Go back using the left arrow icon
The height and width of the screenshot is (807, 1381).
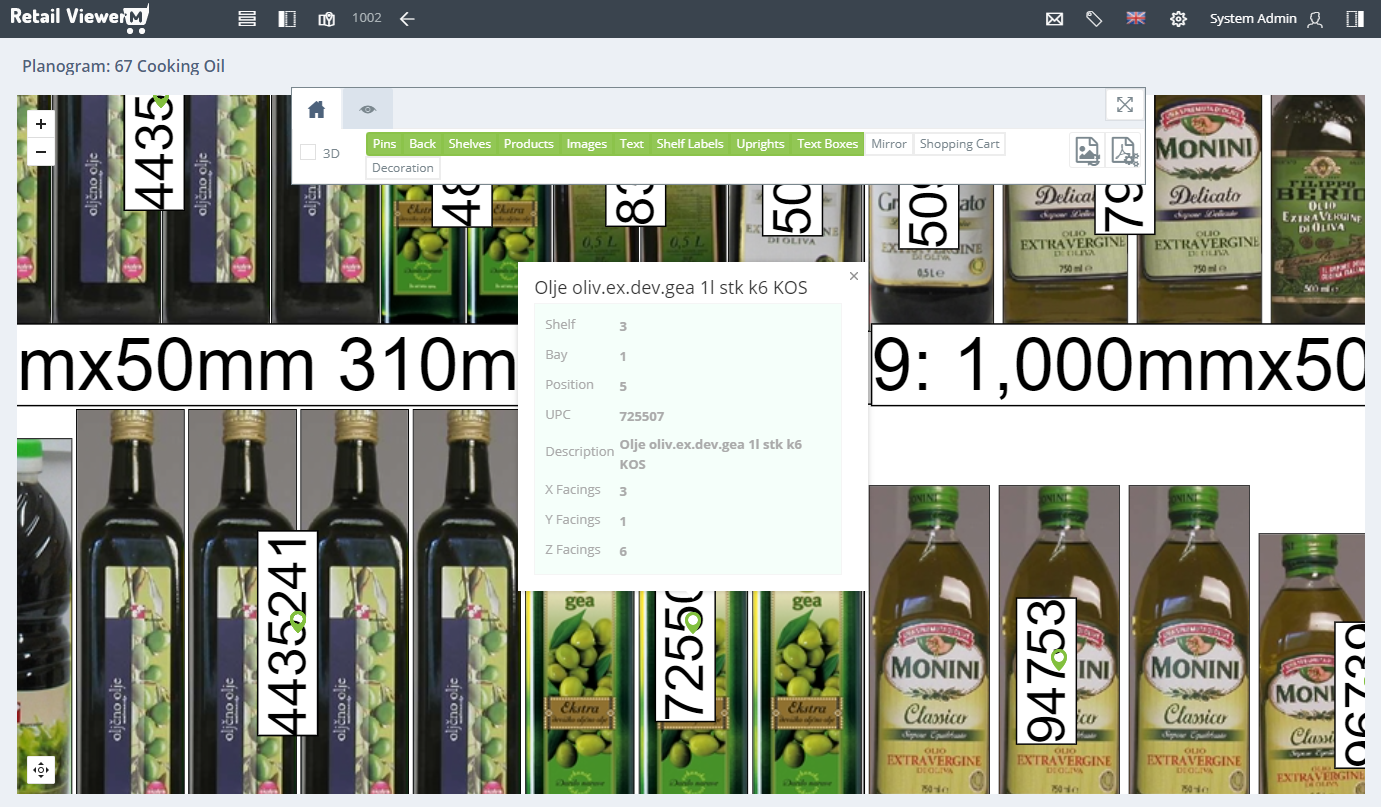[407, 19]
